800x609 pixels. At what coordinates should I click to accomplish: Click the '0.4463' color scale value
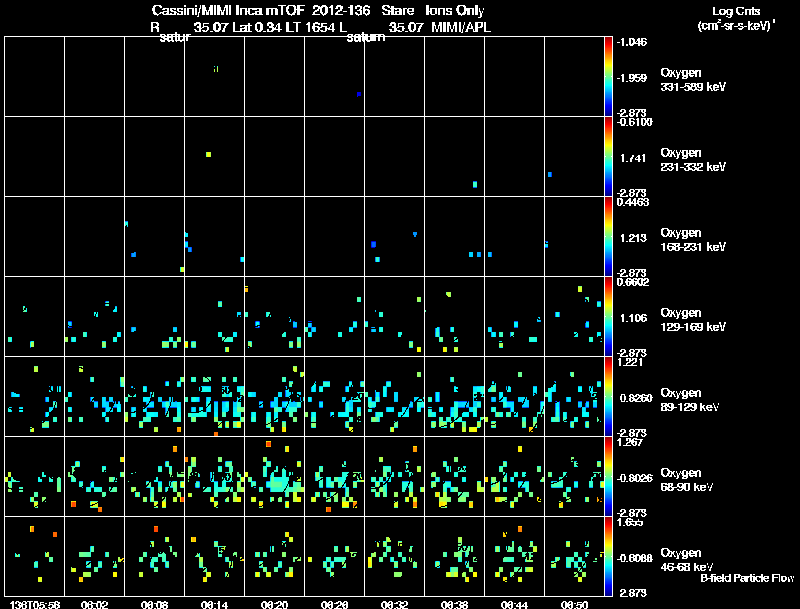coord(633,202)
